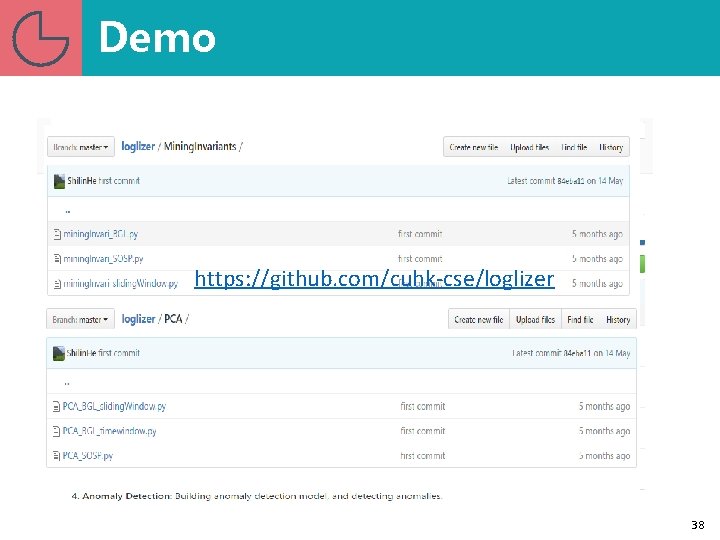This screenshot has width=720, height=540.
Task: Open Branch: master dropdown in PCA panel
Action: (x=80, y=319)
